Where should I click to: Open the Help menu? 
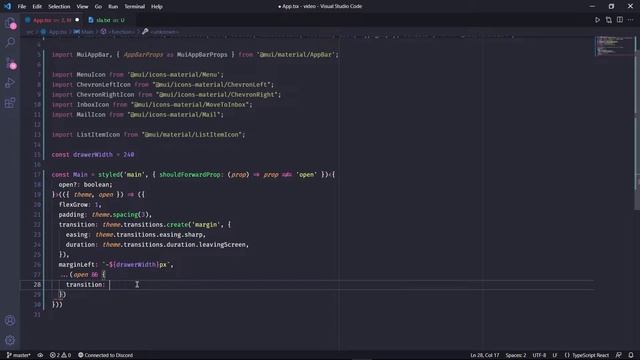point(157,7)
